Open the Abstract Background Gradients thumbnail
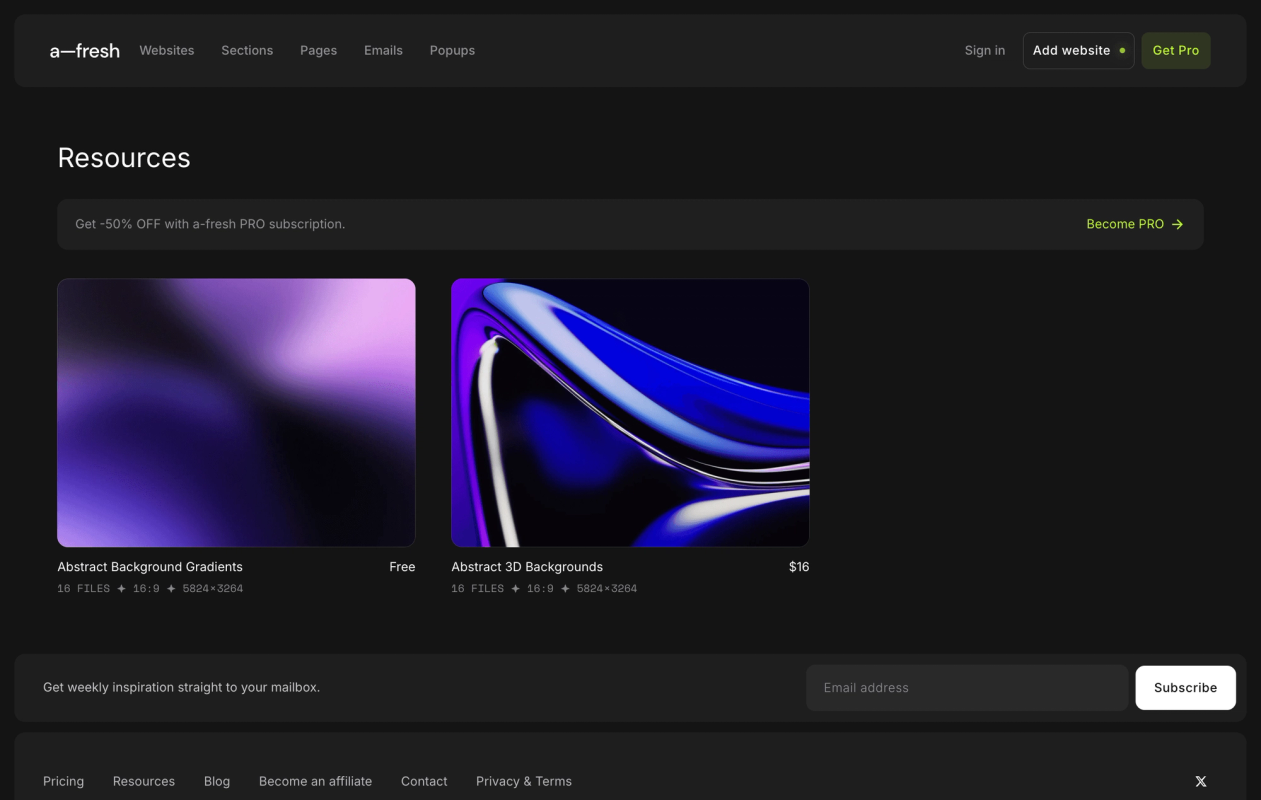1261x800 pixels. (x=236, y=412)
